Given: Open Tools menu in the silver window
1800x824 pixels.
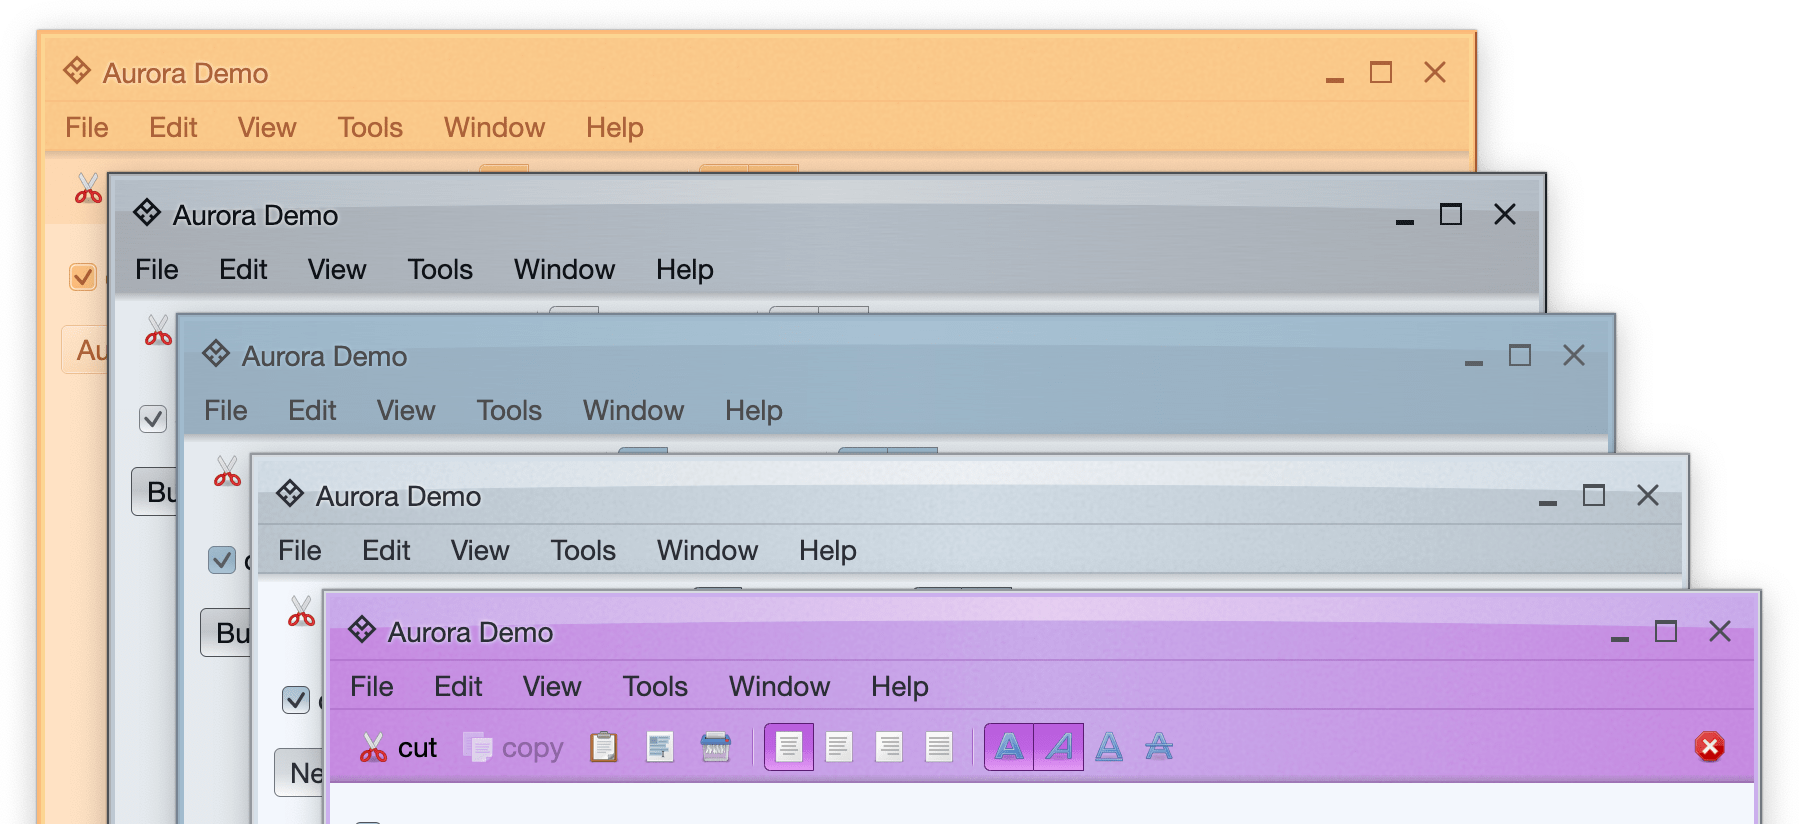Looking at the screenshot, I should coord(583,550).
